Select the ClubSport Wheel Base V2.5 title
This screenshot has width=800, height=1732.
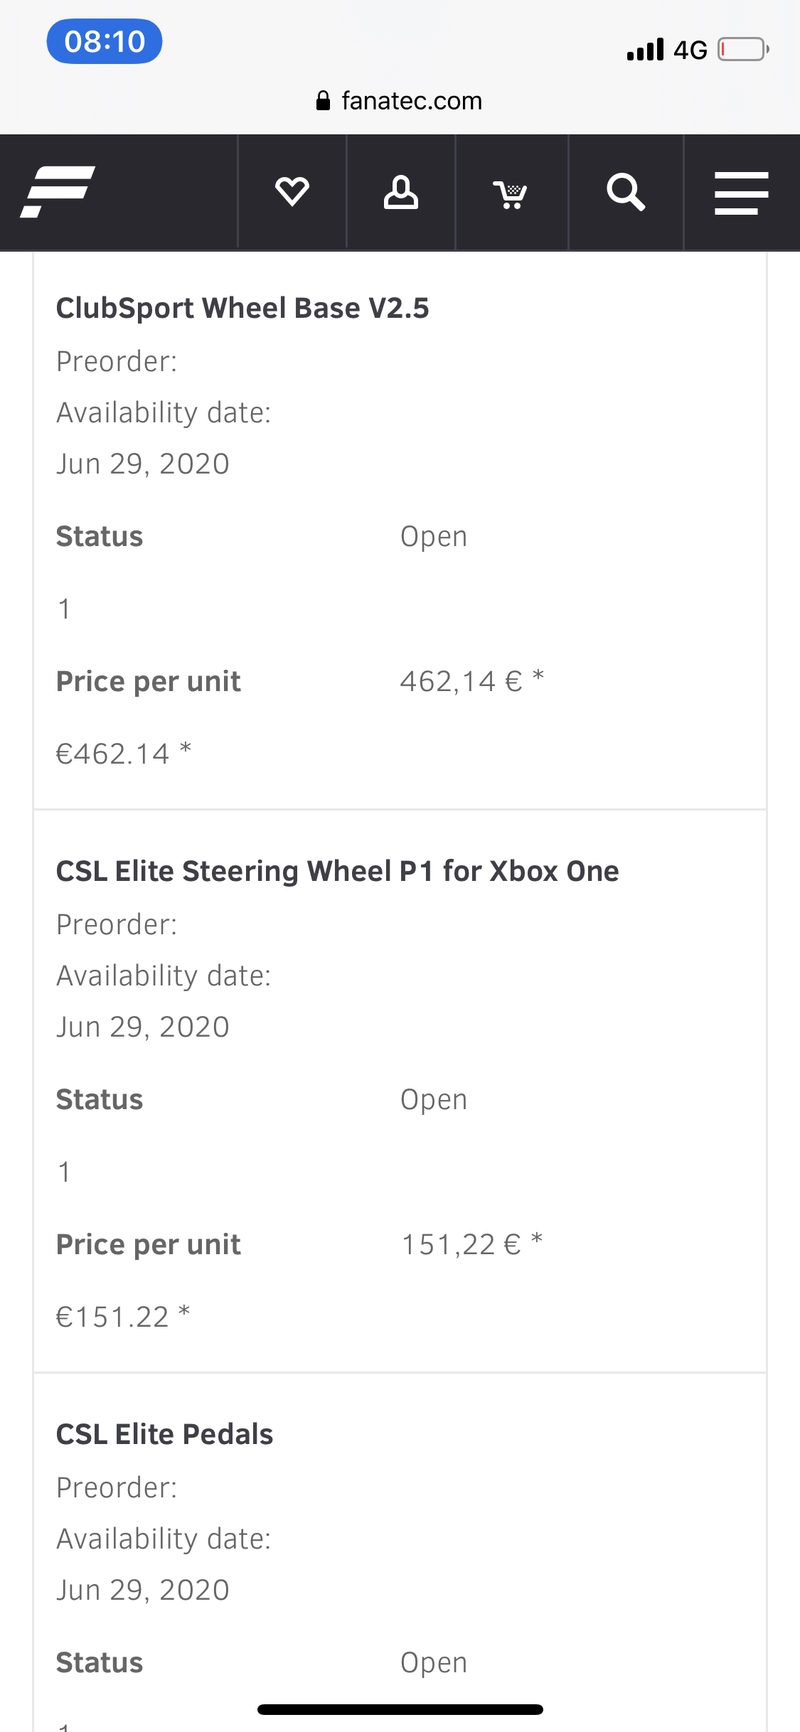click(x=242, y=308)
